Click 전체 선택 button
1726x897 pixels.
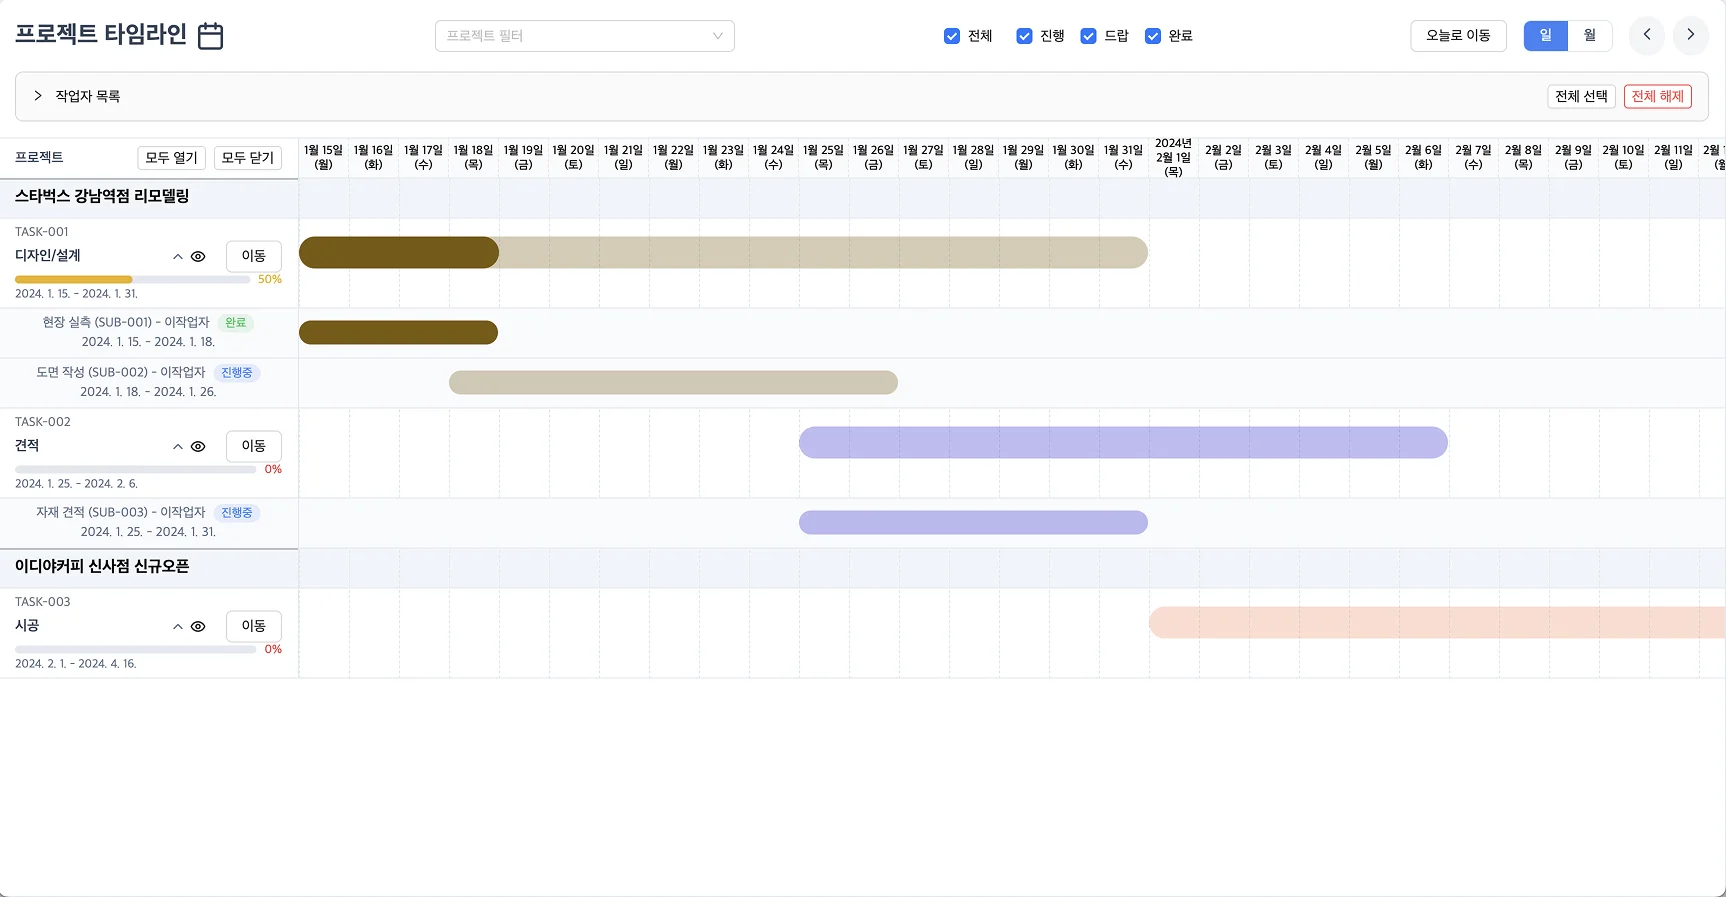tap(1581, 96)
